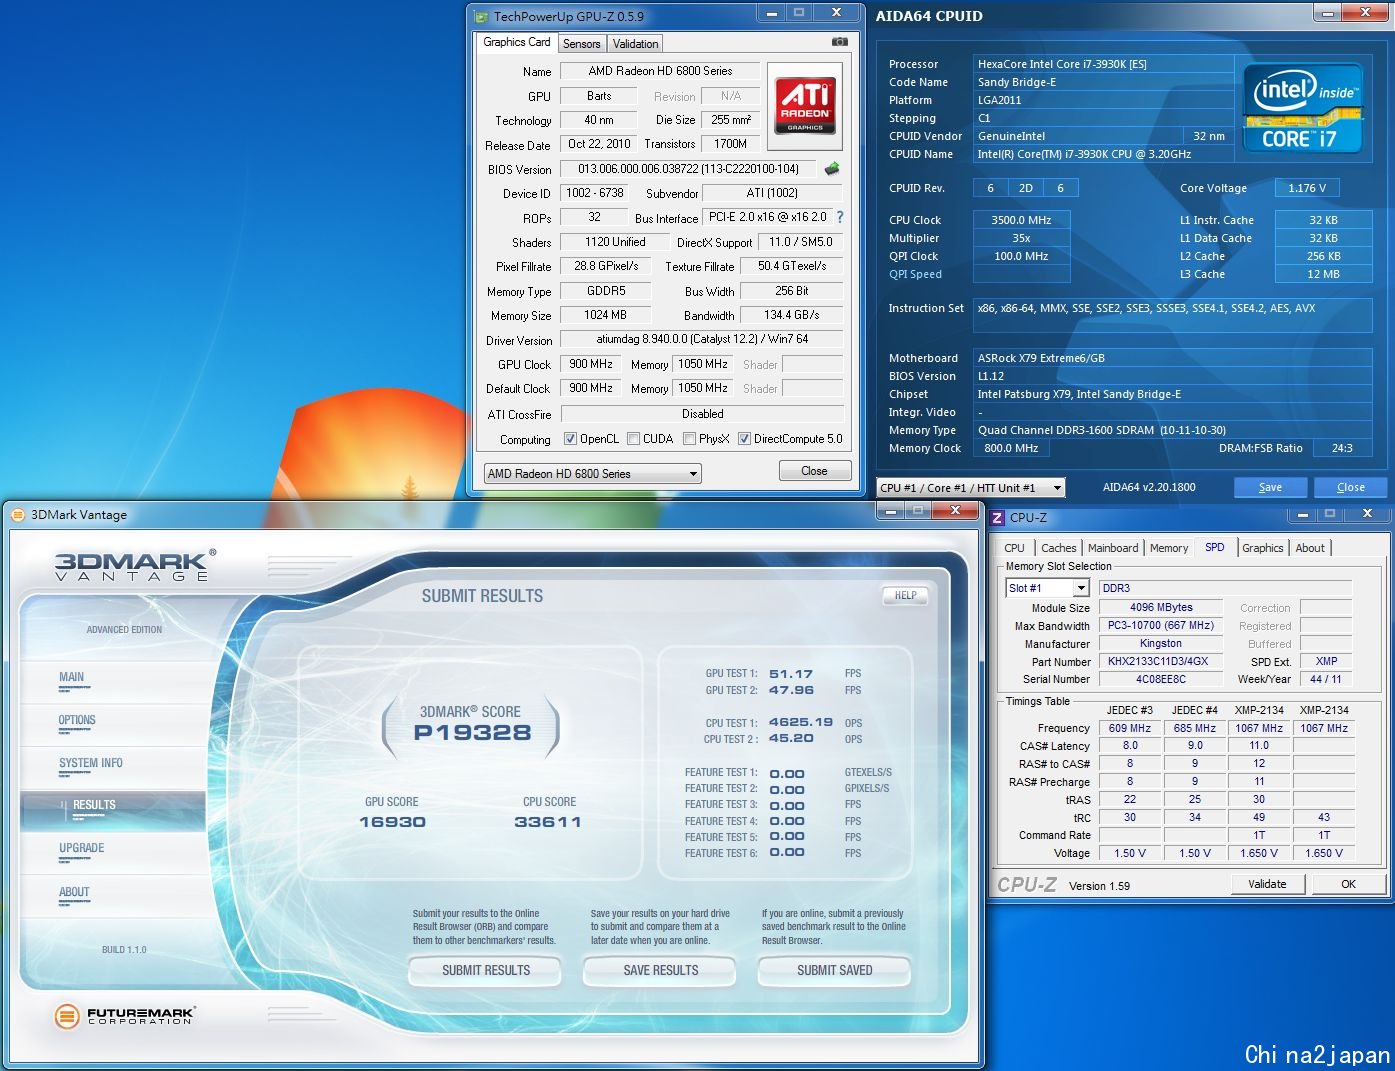Open the Validation tab in GPU-Z

(x=635, y=44)
